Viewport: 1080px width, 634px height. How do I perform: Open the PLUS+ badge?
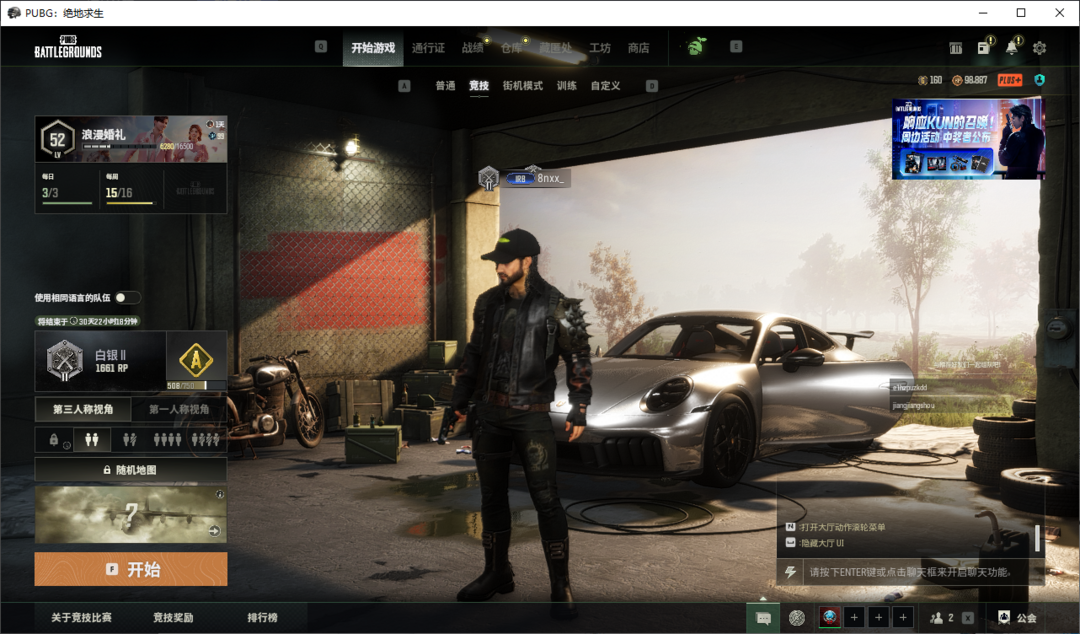pyautogui.click(x=1010, y=80)
